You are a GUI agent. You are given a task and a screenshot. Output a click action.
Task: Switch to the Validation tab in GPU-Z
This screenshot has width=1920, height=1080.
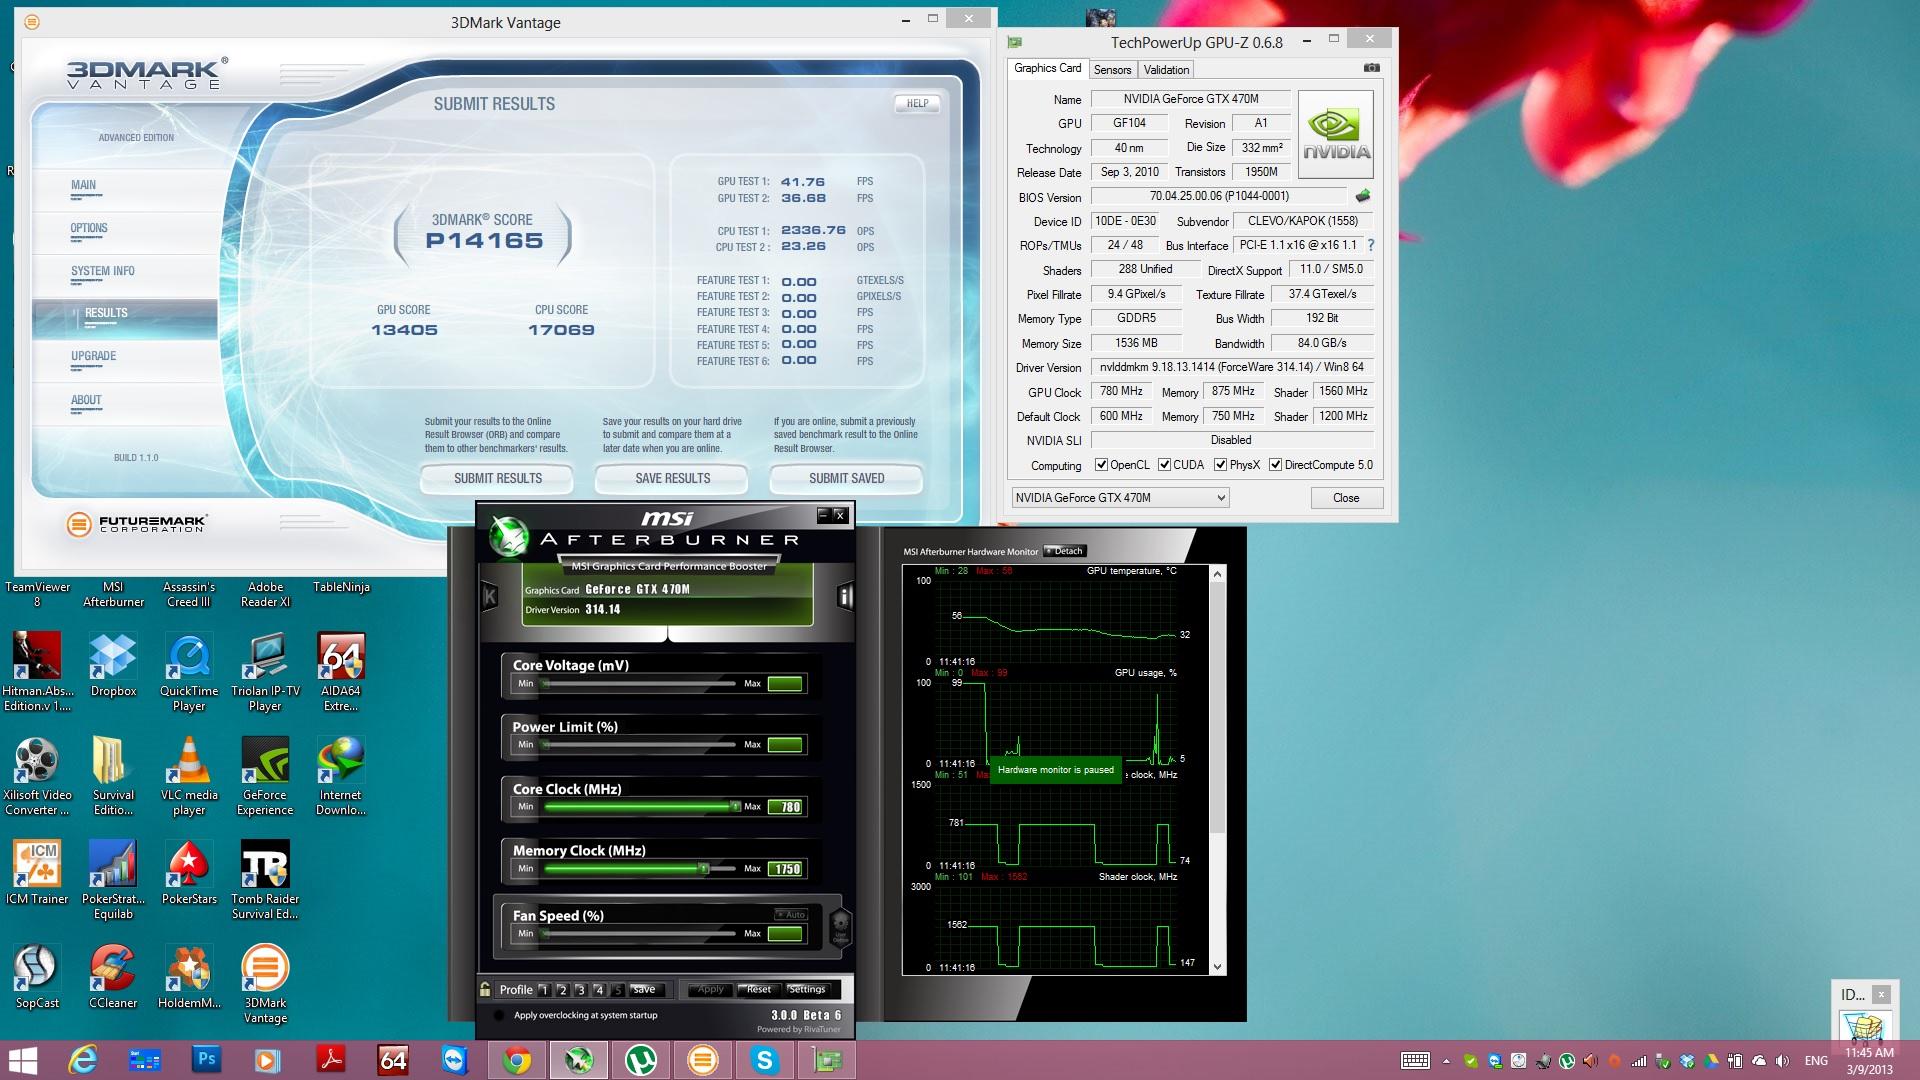coord(1166,69)
